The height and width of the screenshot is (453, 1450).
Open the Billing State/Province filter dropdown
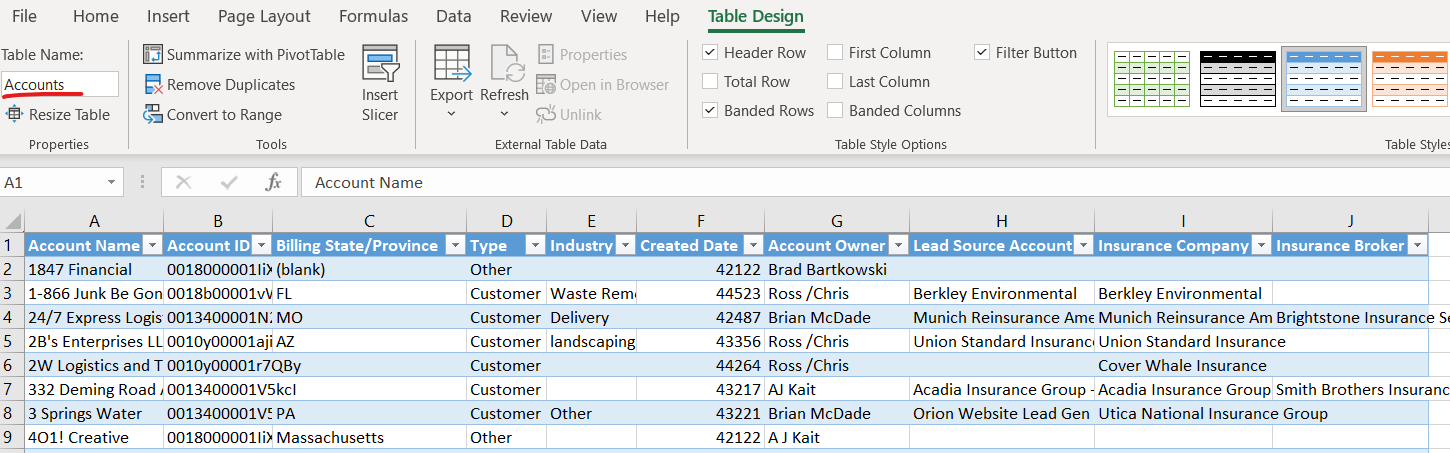pos(455,245)
